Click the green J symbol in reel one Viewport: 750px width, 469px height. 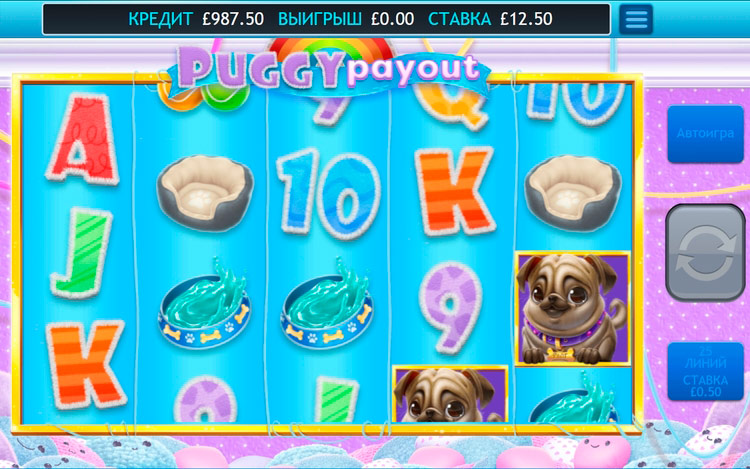point(82,253)
